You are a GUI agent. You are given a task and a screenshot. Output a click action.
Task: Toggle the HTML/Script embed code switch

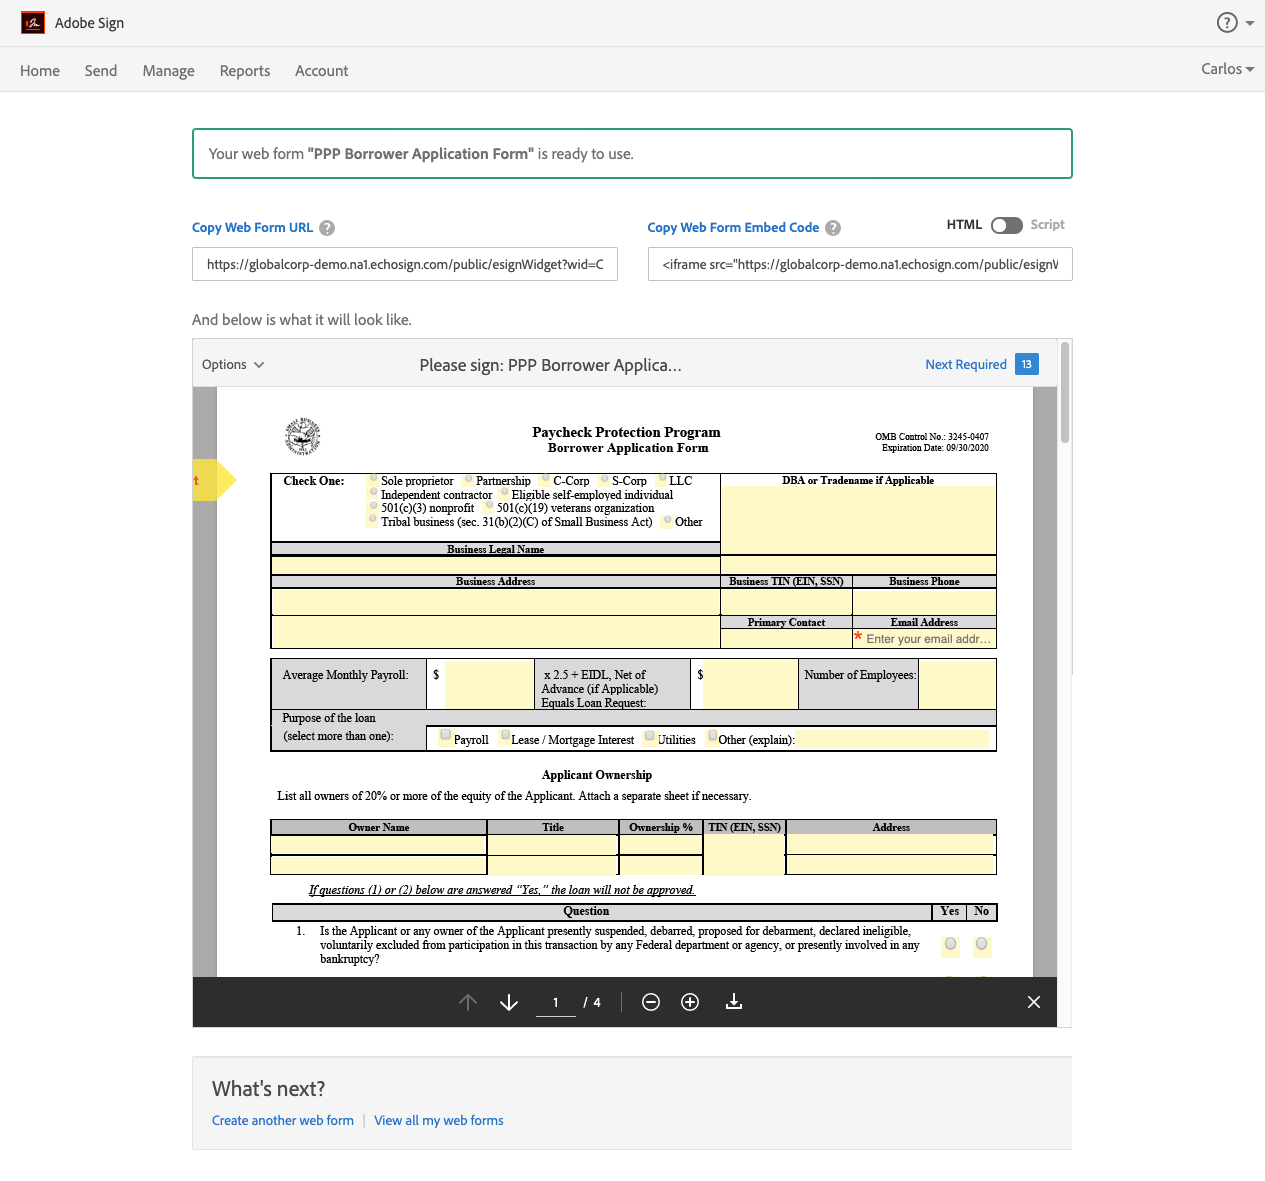(1006, 225)
